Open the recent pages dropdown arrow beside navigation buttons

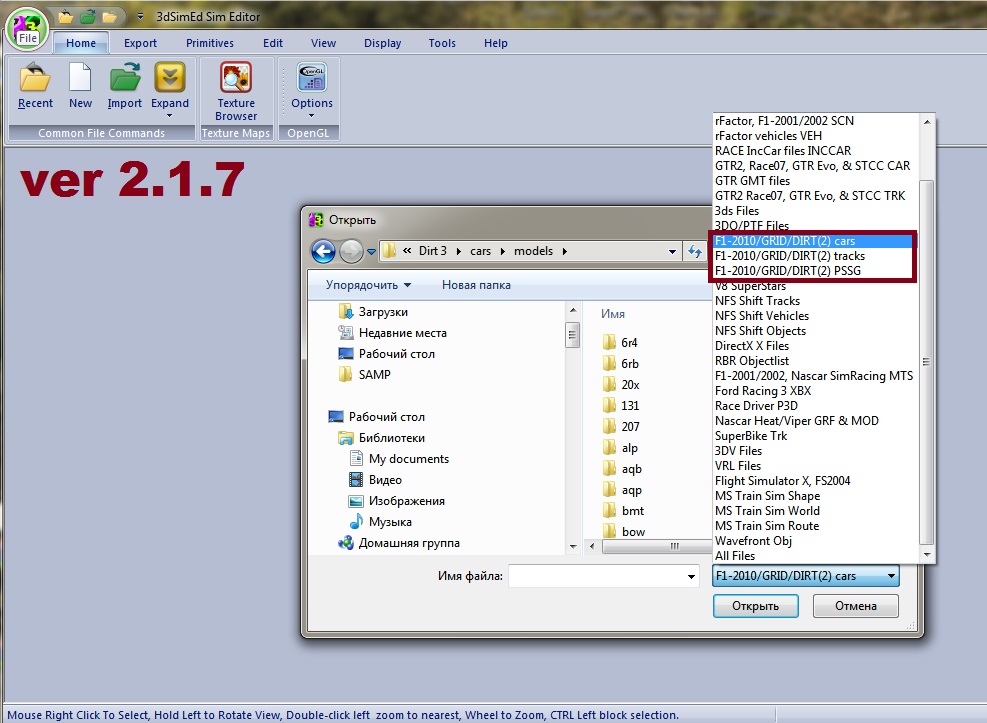[x=371, y=252]
